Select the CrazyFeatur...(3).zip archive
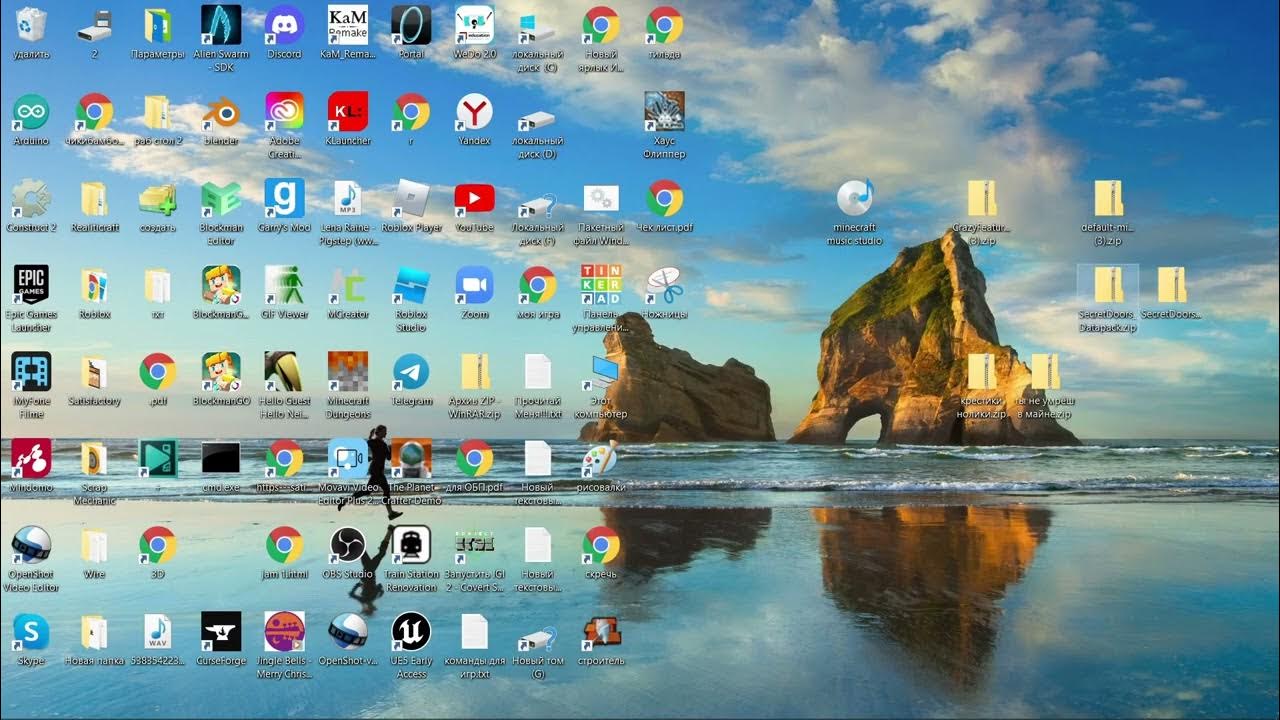 (982, 198)
